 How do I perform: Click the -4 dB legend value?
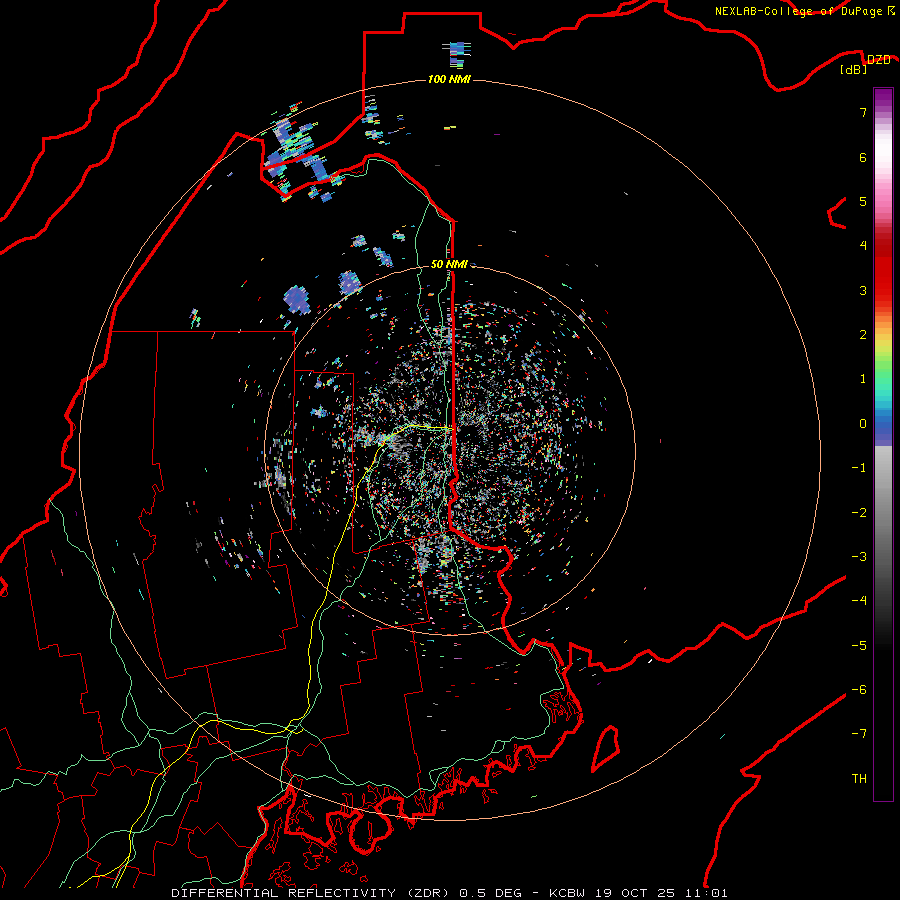click(x=859, y=601)
